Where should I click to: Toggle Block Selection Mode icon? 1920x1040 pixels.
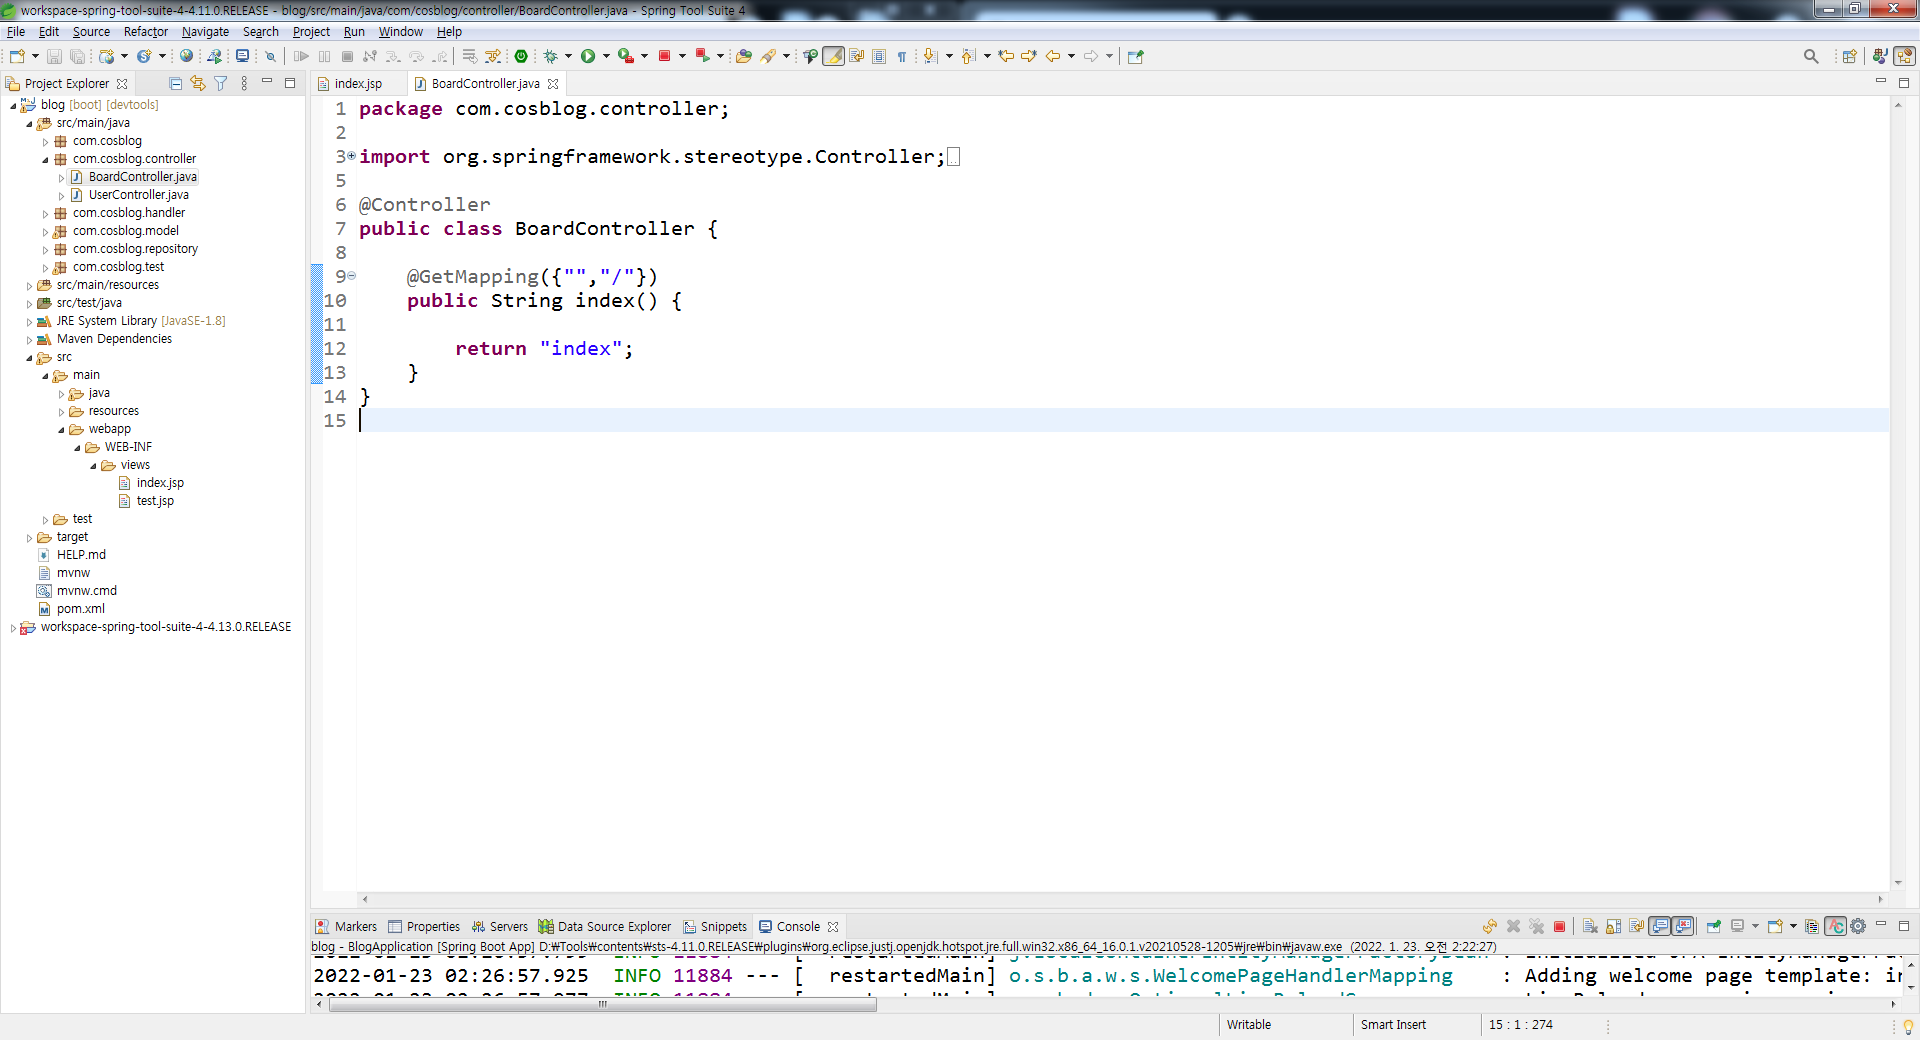tap(879, 56)
